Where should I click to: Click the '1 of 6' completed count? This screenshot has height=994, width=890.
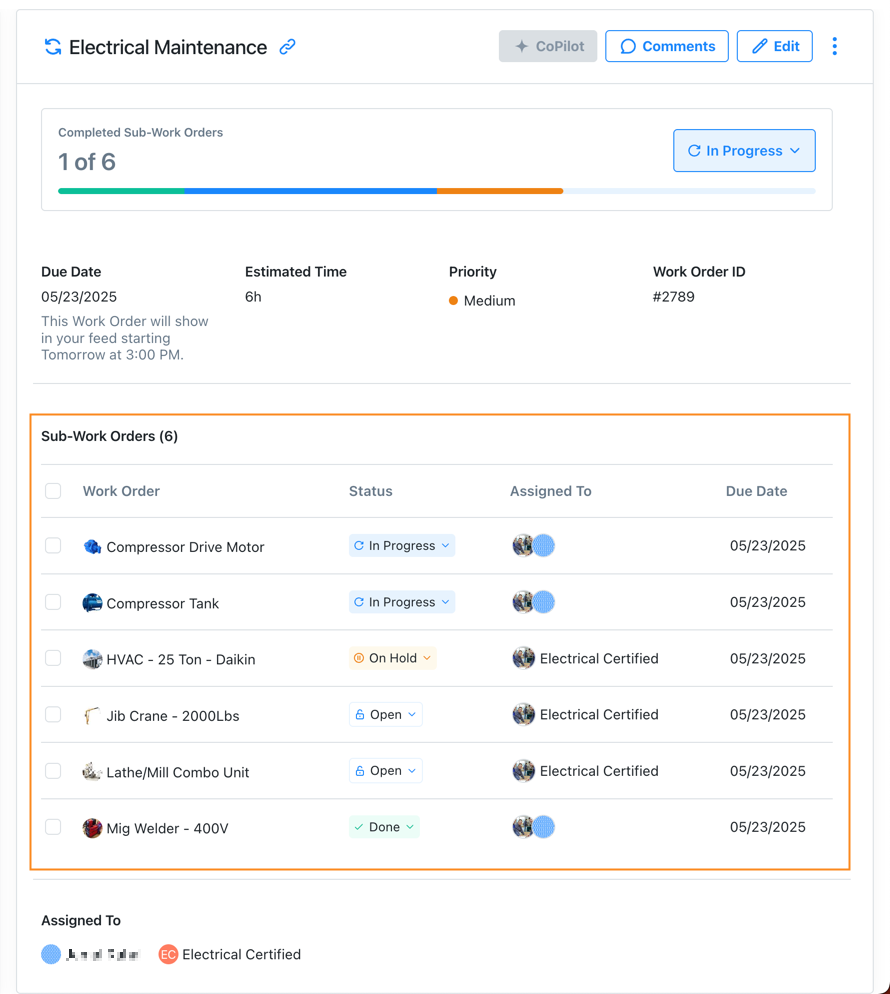pos(87,162)
